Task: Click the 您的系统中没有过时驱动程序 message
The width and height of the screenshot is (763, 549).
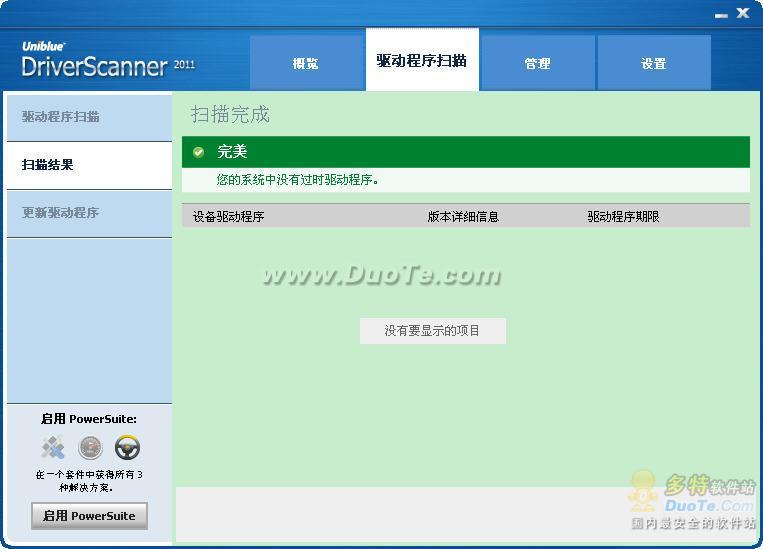Action: (297, 180)
